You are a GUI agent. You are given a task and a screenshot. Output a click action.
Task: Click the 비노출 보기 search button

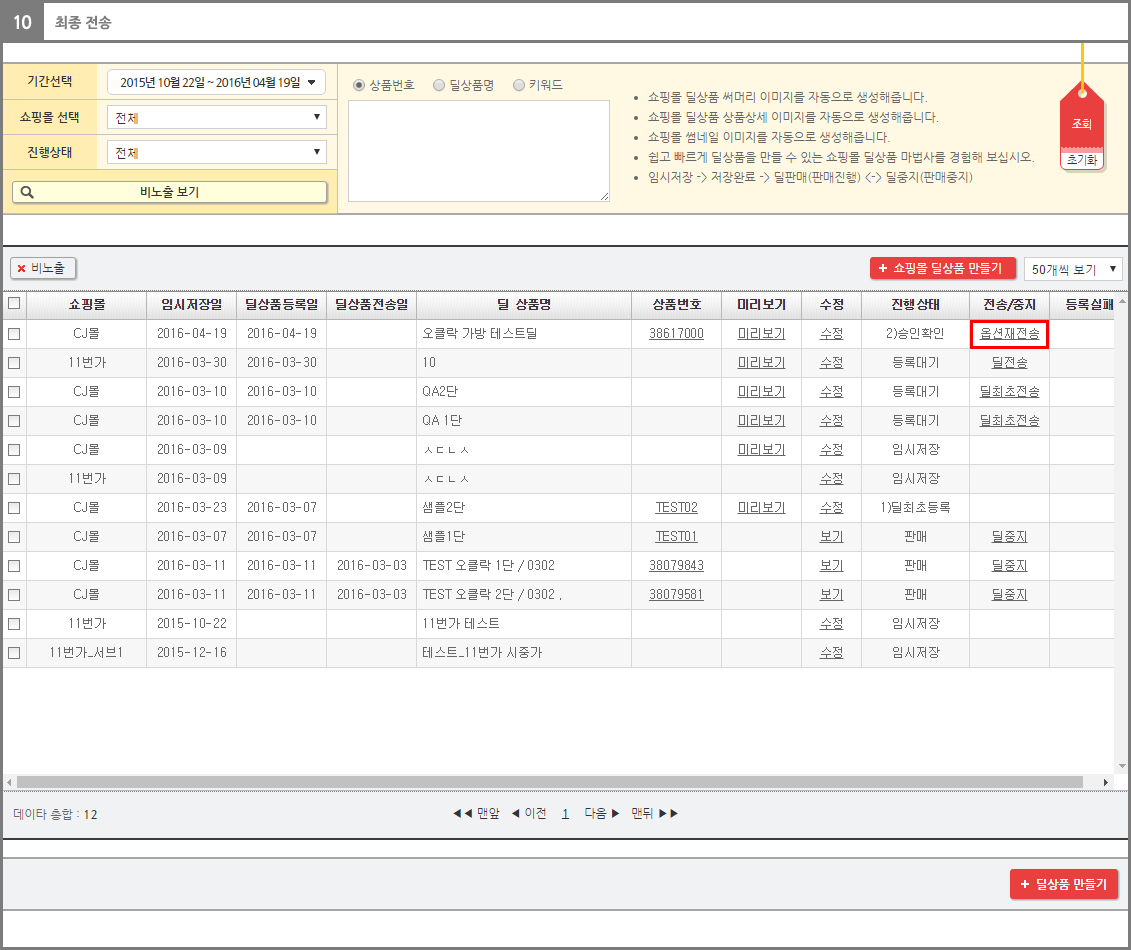(x=169, y=192)
